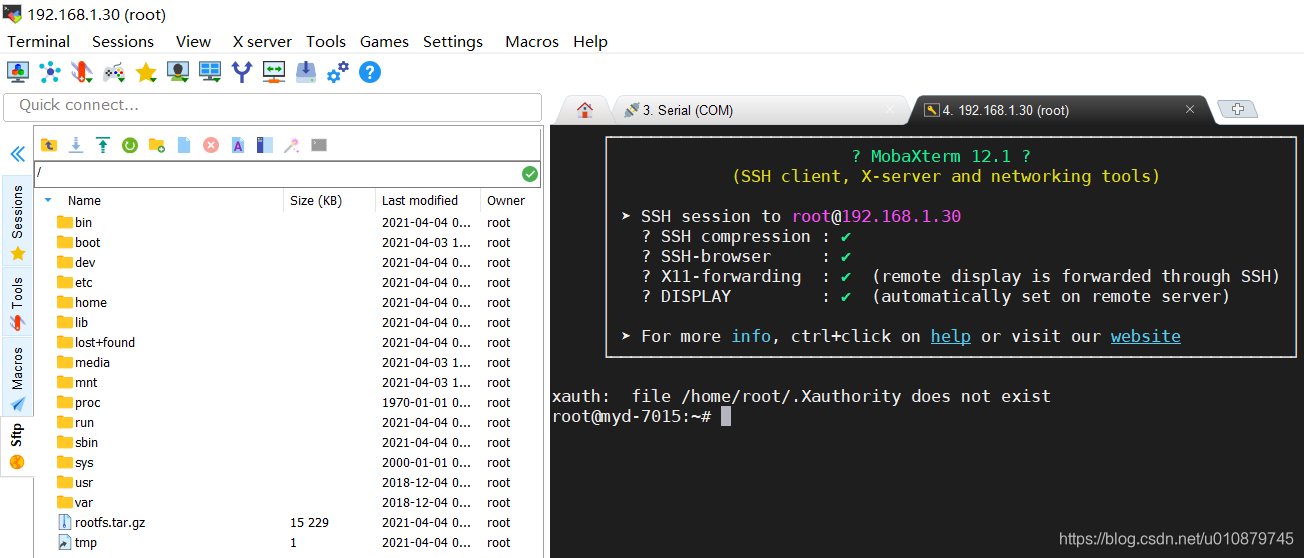Click the magic wand icon in SFTP toolbar
This screenshot has height=558, width=1304.
[x=291, y=145]
